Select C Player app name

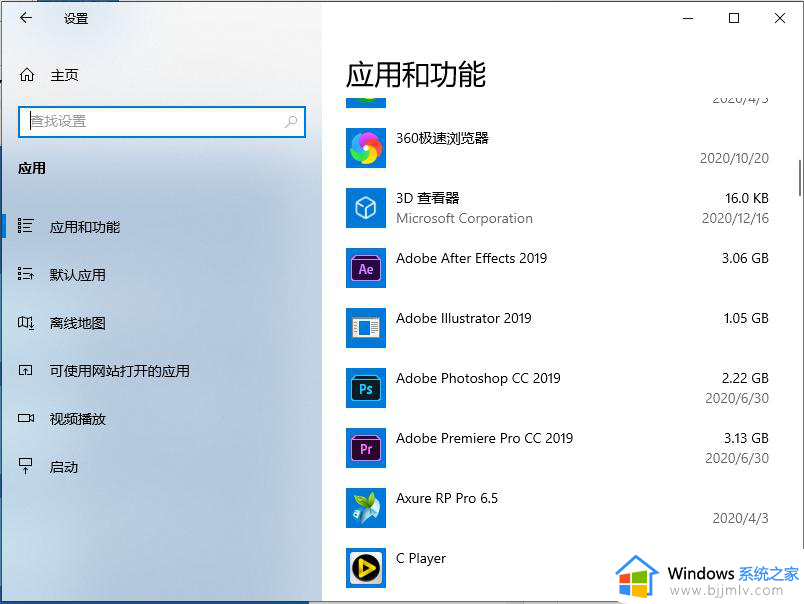[x=420, y=558]
